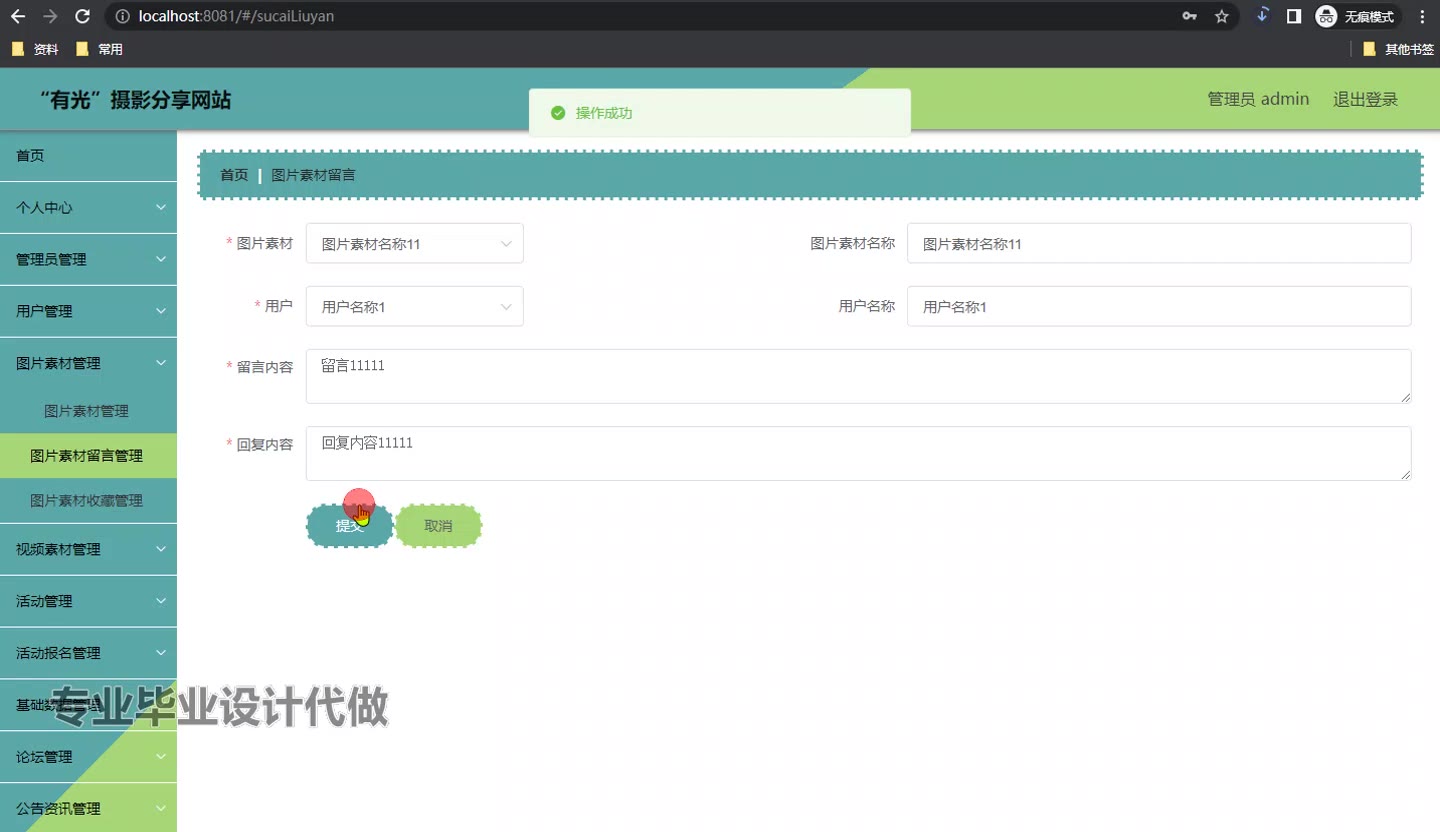Click into the 留言内容 text area

857,377
